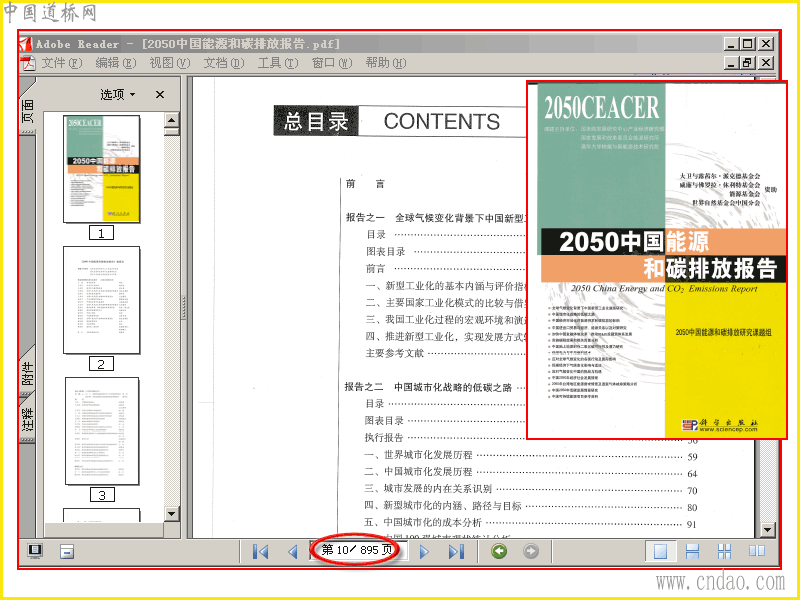Click 执行报告 contents line
Screen dimensions: 800x600
click(x=384, y=437)
